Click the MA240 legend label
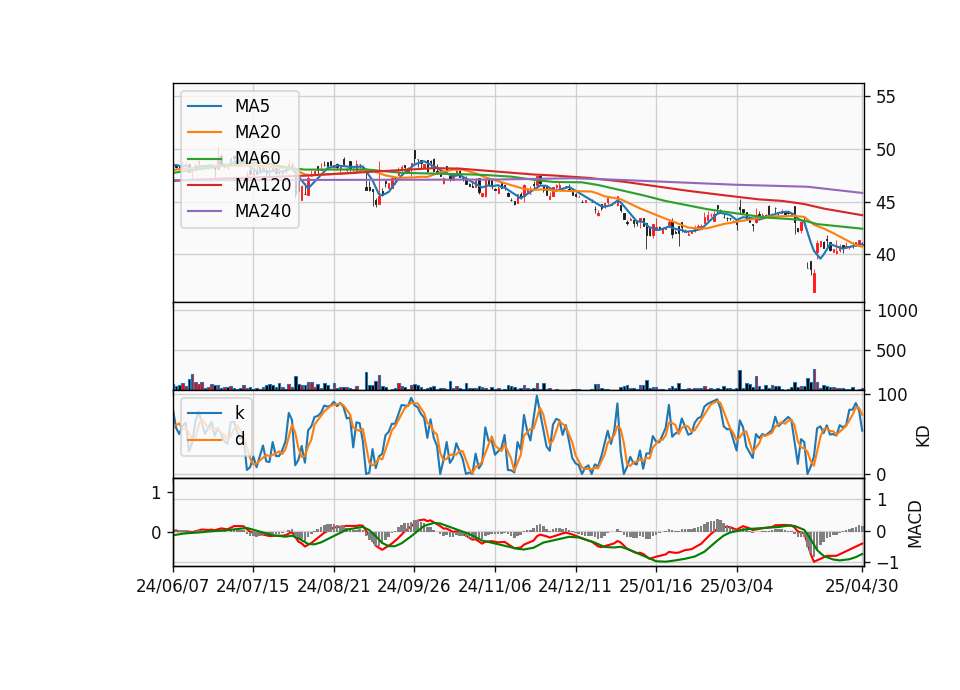 [263, 211]
